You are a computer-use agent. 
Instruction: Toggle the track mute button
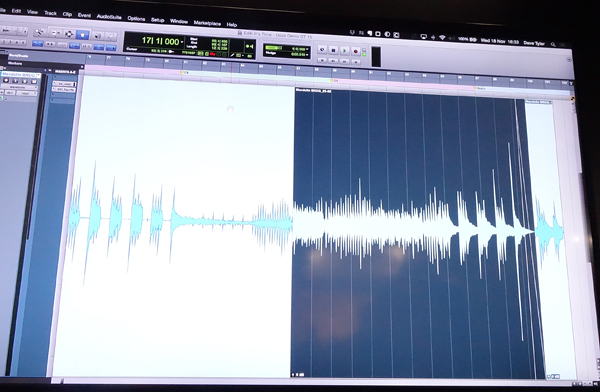click(x=34, y=82)
